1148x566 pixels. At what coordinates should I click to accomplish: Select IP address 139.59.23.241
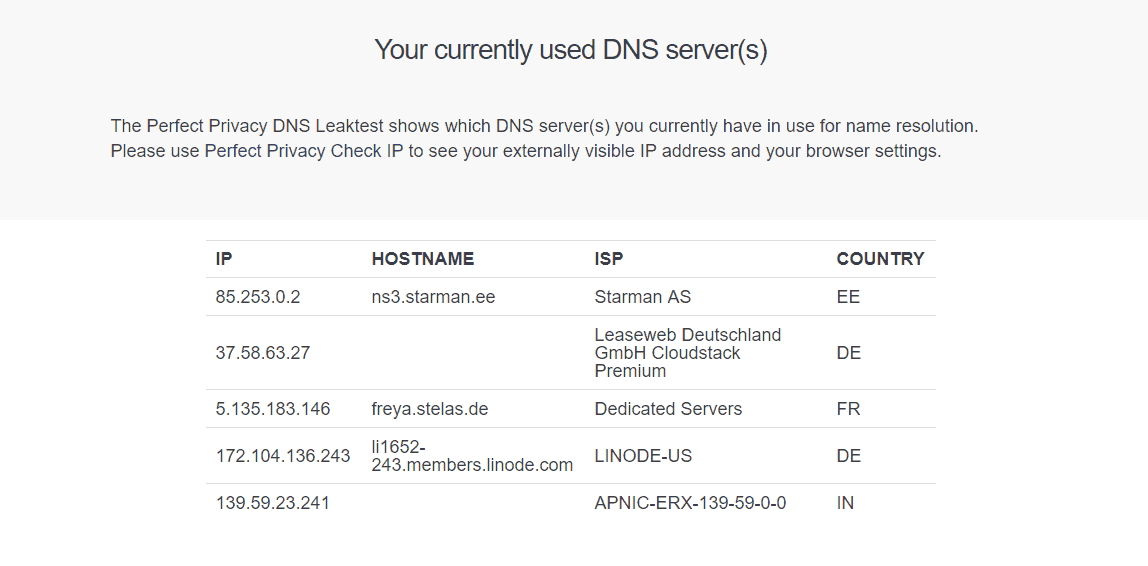[272, 503]
